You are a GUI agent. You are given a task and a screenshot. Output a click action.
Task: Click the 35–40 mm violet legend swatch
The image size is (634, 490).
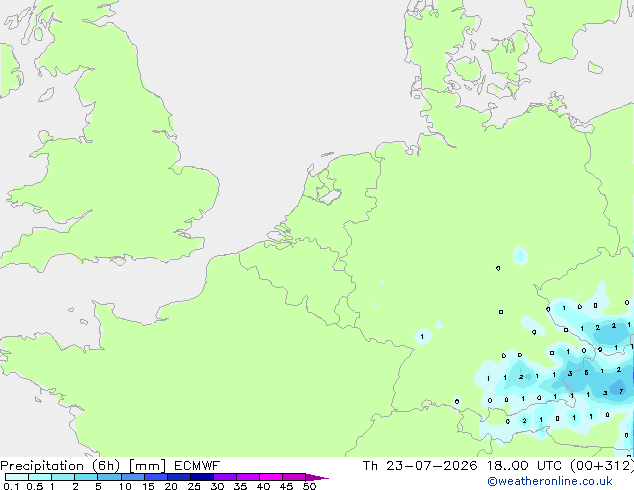click(x=248, y=477)
